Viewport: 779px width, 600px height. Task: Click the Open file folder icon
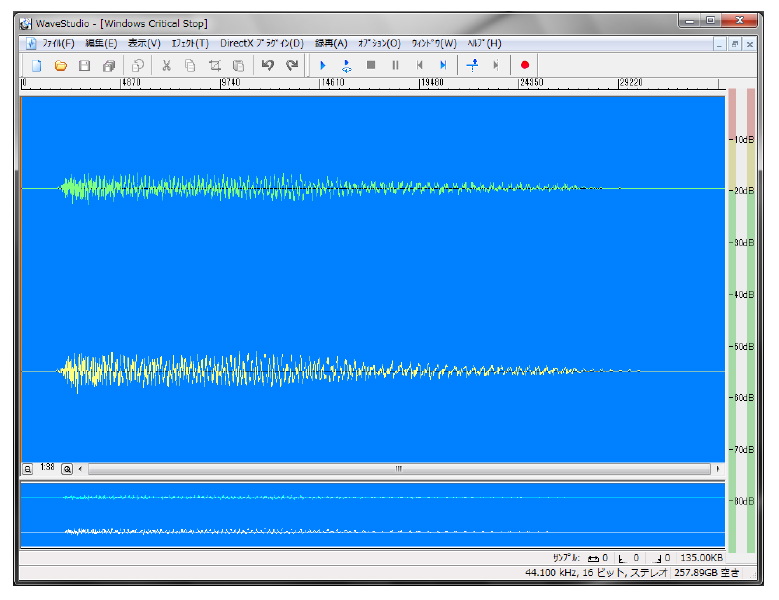(x=60, y=65)
